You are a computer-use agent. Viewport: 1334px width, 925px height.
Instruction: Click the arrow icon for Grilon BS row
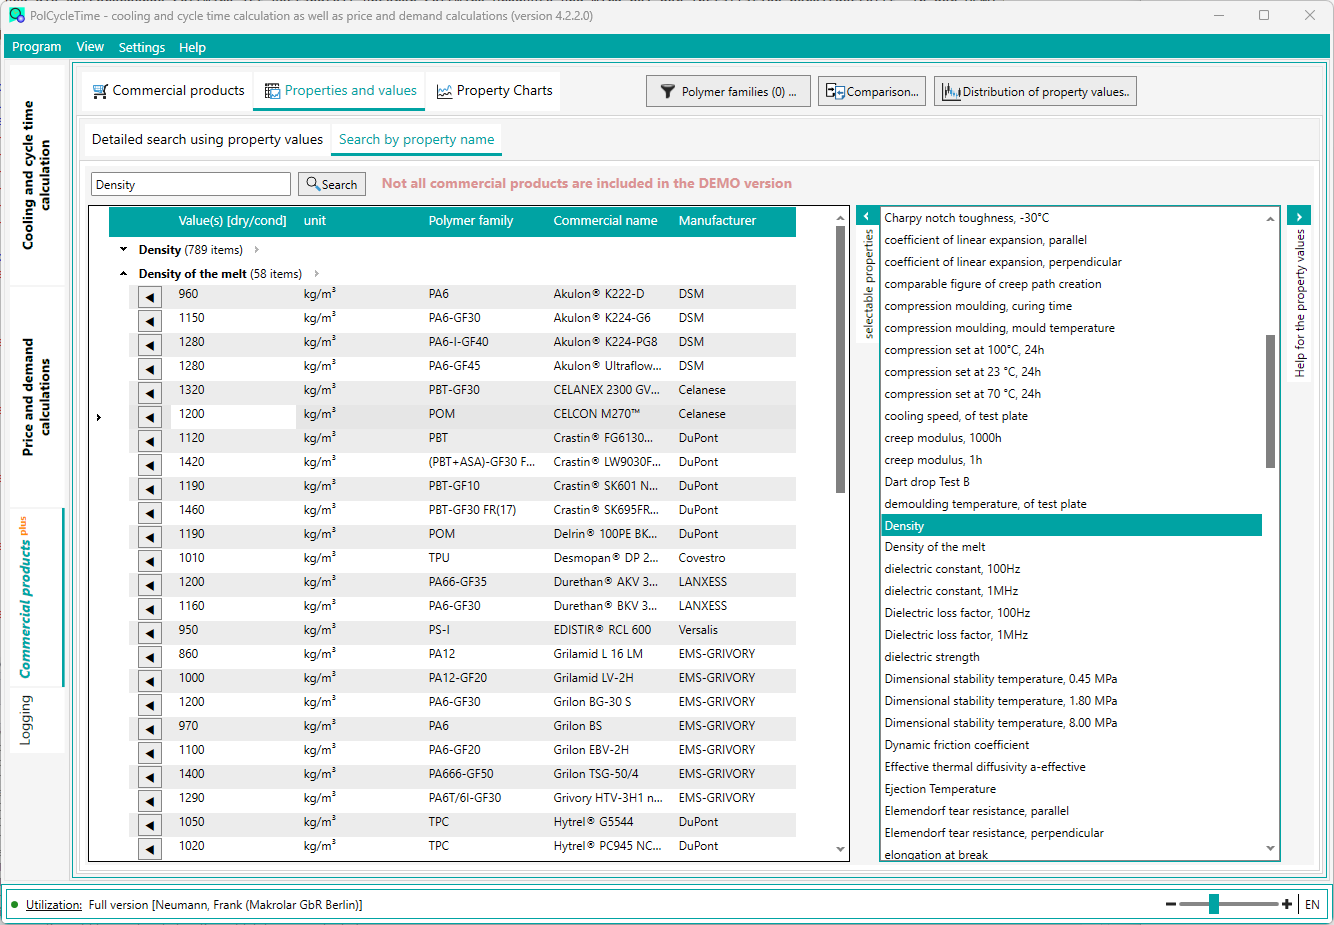pyautogui.click(x=150, y=728)
